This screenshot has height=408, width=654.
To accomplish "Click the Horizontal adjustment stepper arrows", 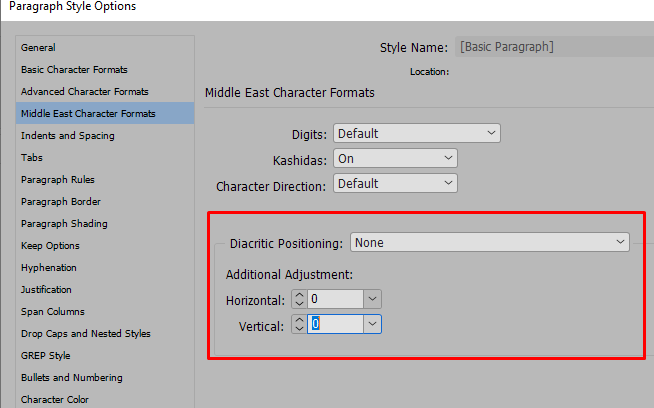I will click(x=299, y=299).
